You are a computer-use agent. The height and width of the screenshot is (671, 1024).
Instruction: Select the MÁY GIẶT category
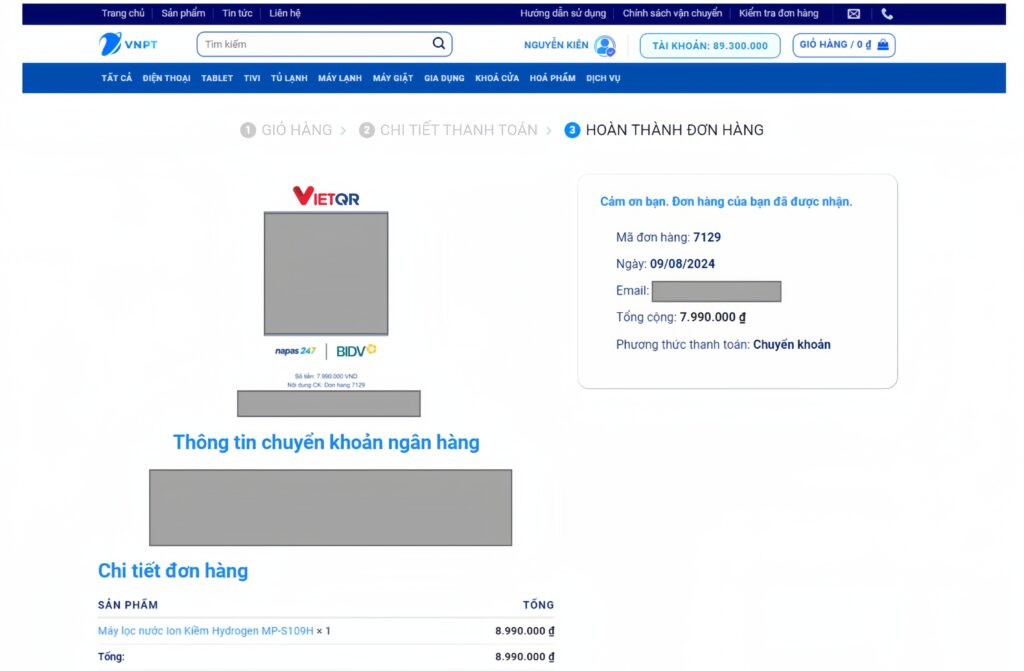pos(393,78)
